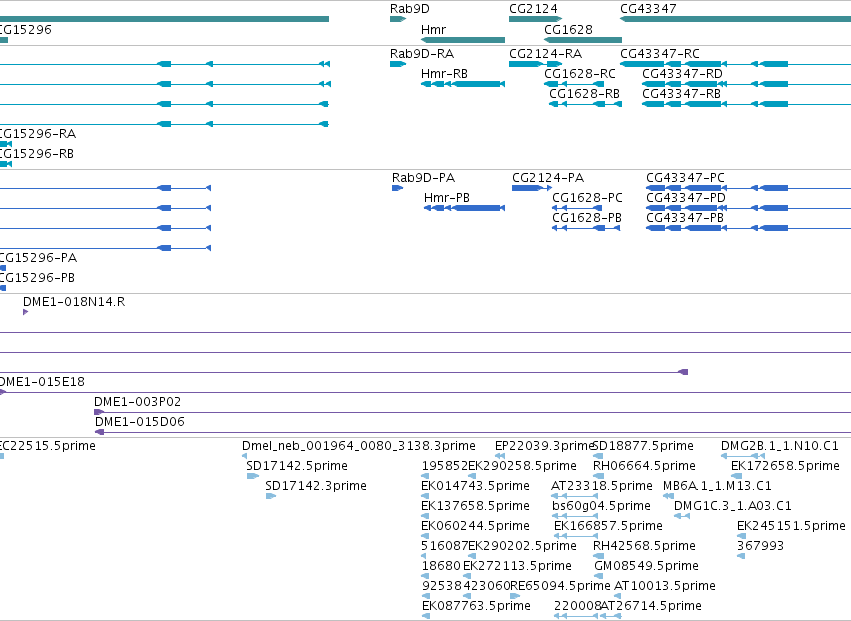Select the 220008 feature label
Viewport: 851px width, 621px height.
577,606
